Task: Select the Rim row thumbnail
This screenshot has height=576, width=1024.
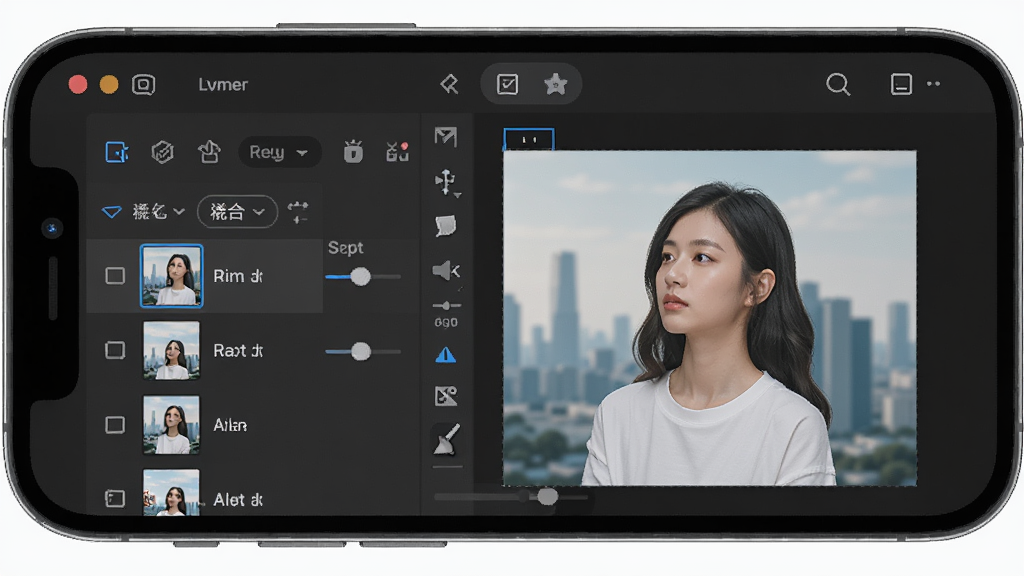Action: 172,276
